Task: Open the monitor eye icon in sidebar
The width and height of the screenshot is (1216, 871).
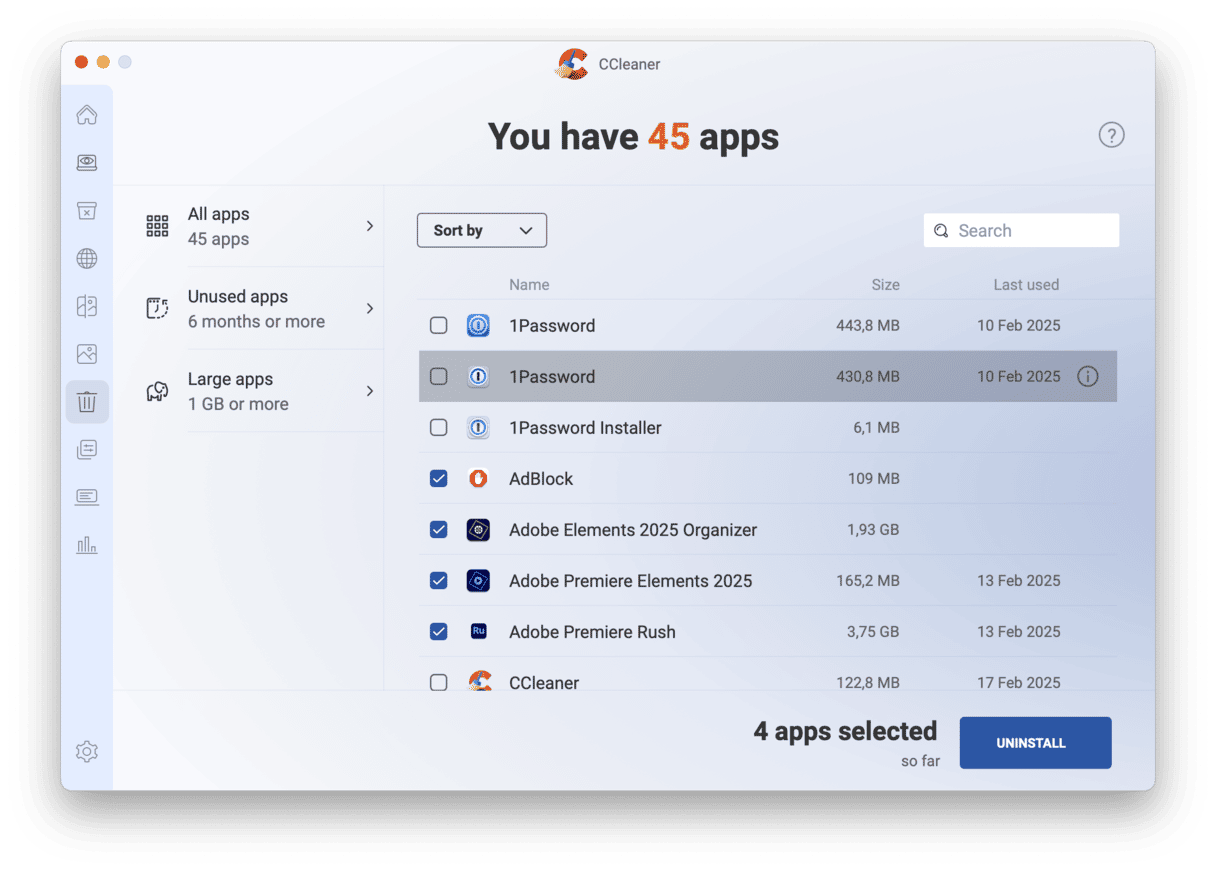Action: pyautogui.click(x=87, y=163)
